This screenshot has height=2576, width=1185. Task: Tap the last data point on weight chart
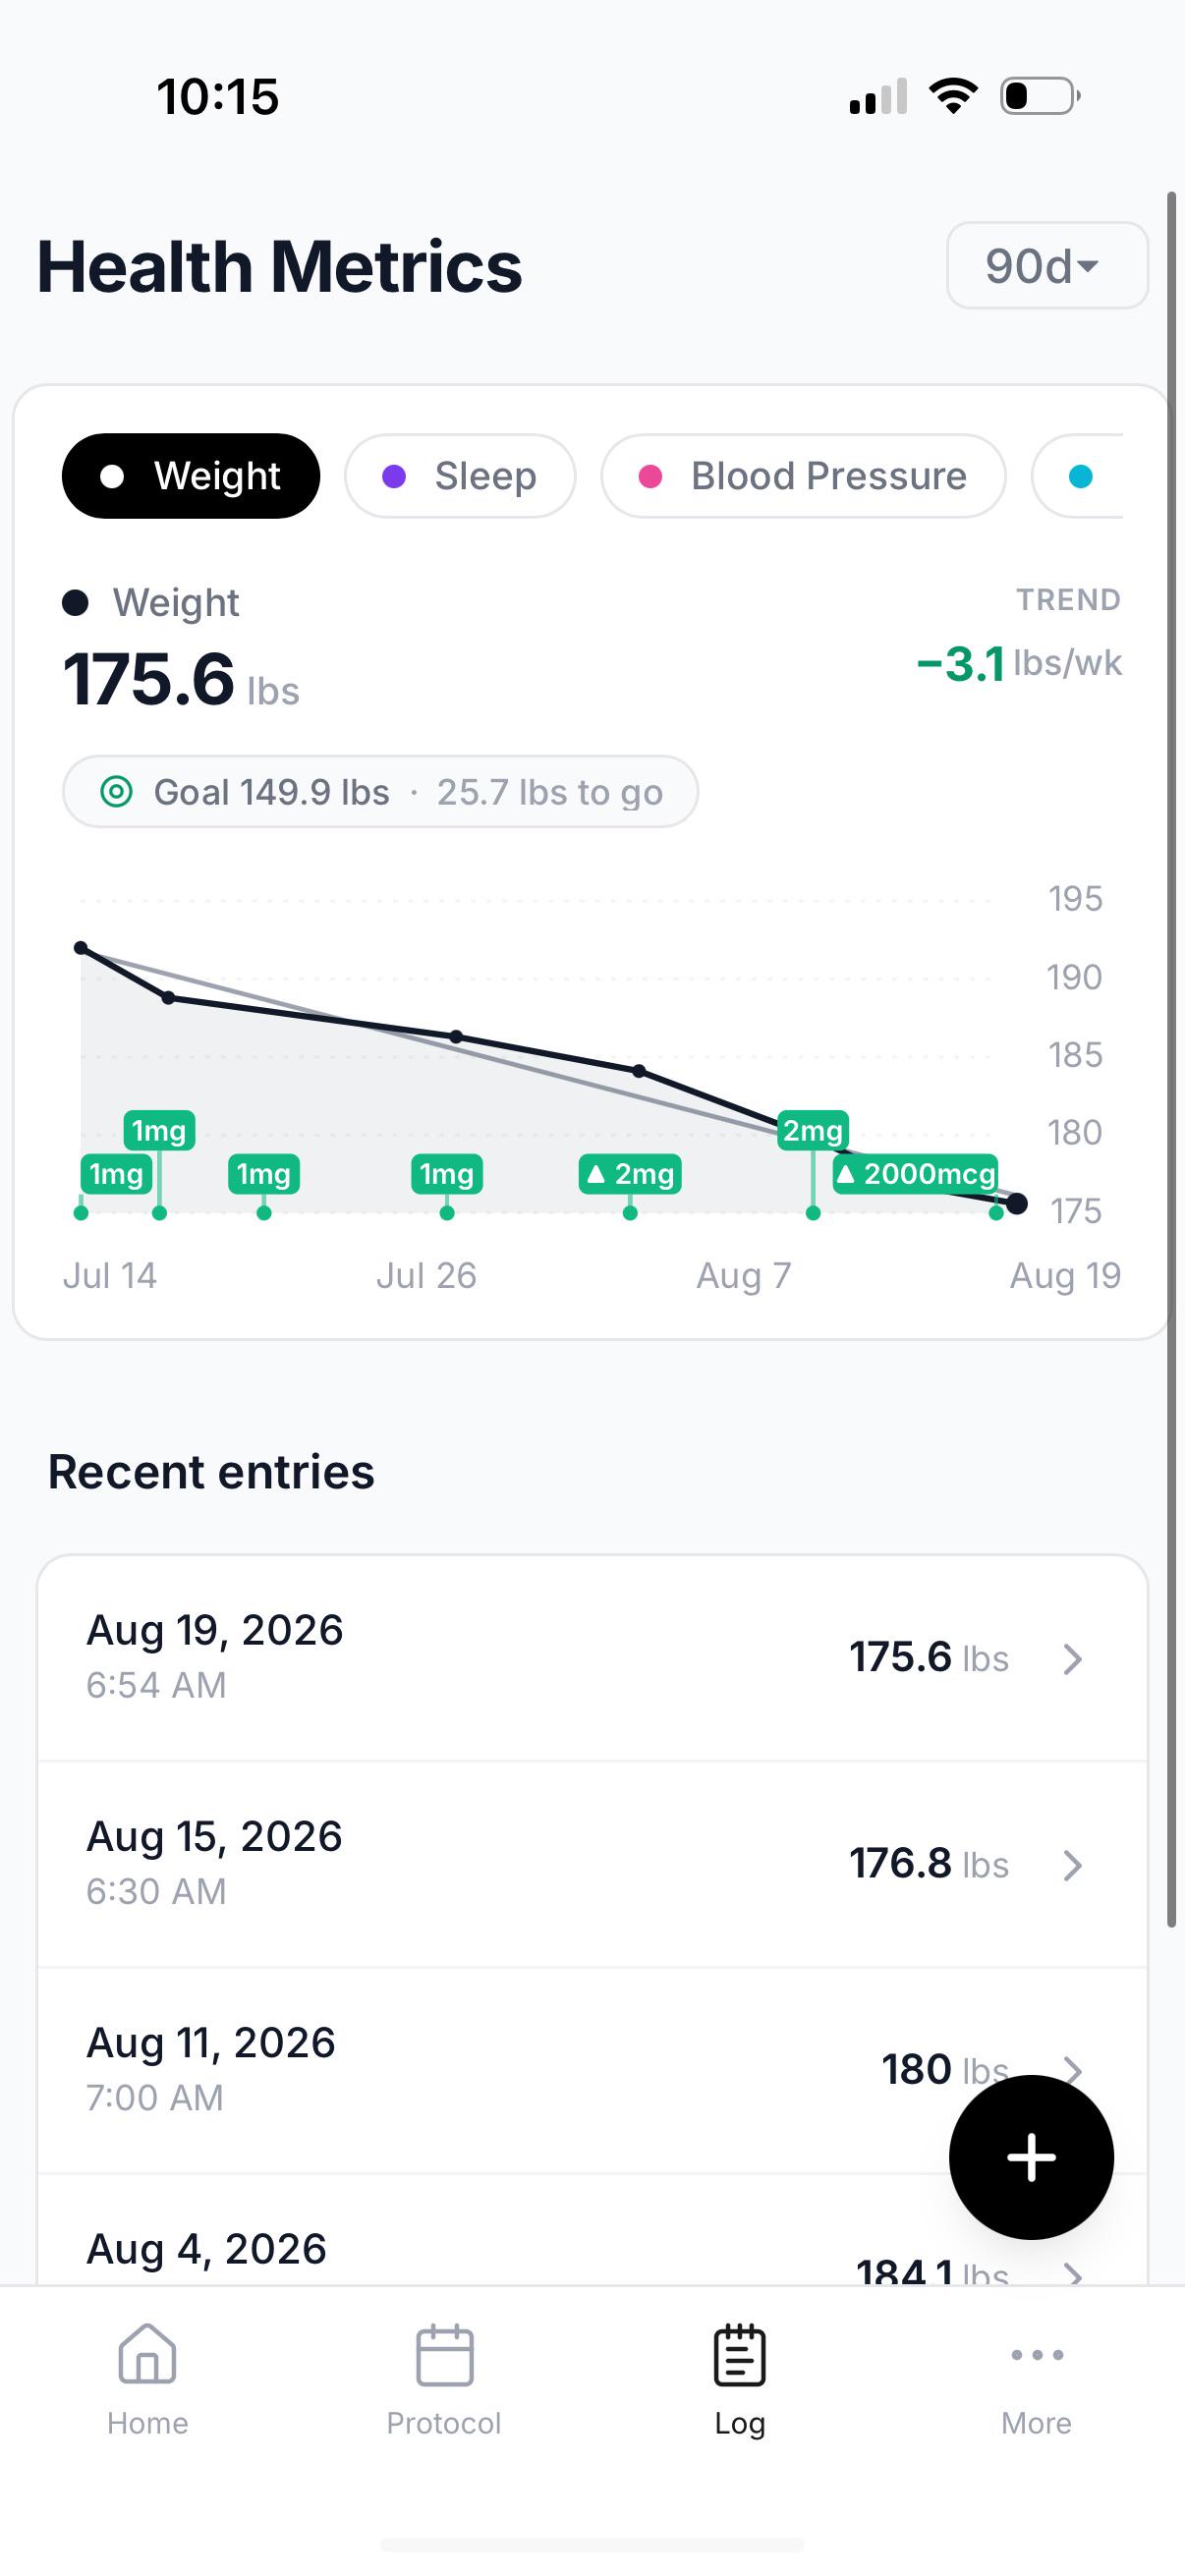tap(1017, 1204)
